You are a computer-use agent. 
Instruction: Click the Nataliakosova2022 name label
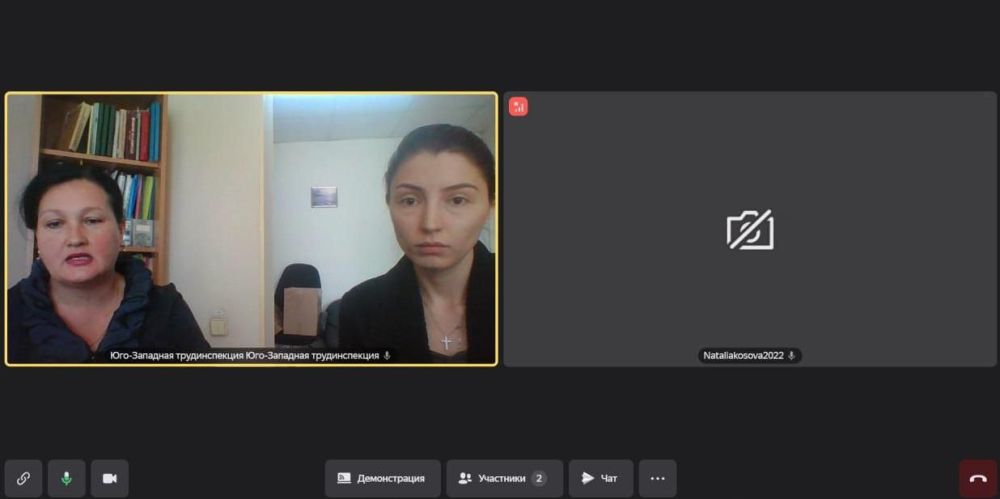[742, 355]
